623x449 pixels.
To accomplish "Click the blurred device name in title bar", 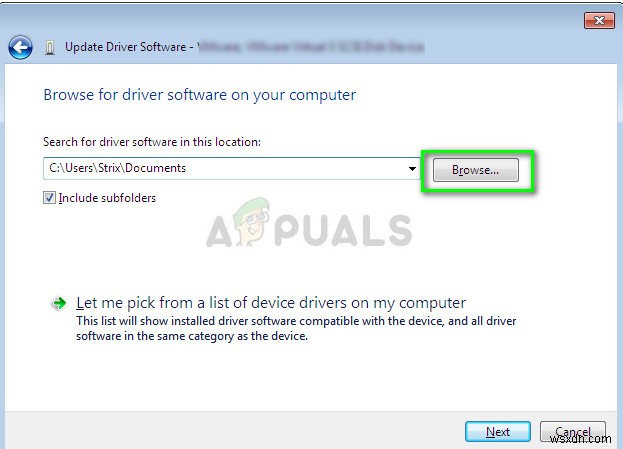I will point(311,47).
